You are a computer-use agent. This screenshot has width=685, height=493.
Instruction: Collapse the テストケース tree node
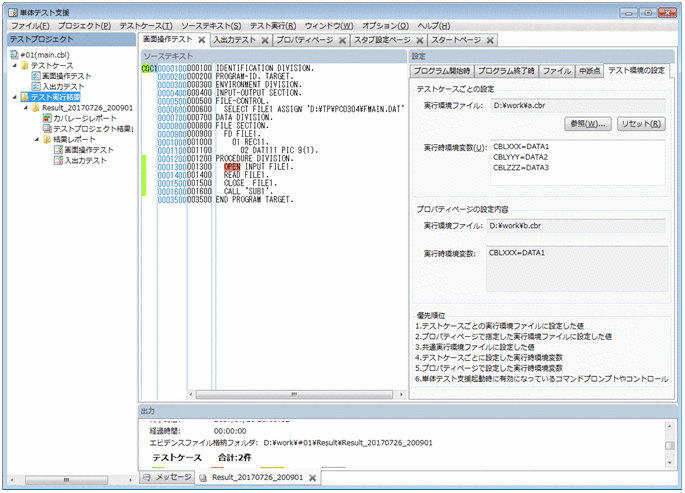15,66
